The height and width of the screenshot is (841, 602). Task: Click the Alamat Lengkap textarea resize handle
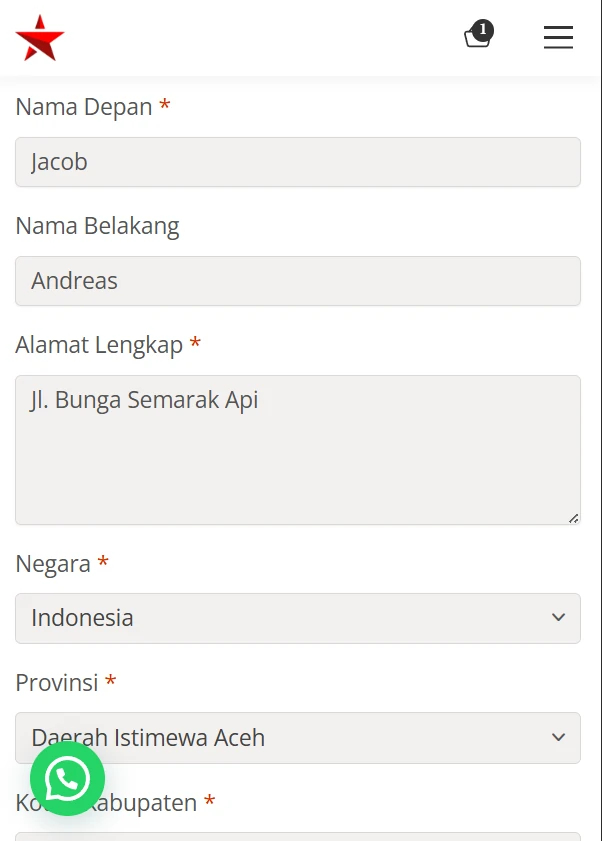[x=573, y=518]
